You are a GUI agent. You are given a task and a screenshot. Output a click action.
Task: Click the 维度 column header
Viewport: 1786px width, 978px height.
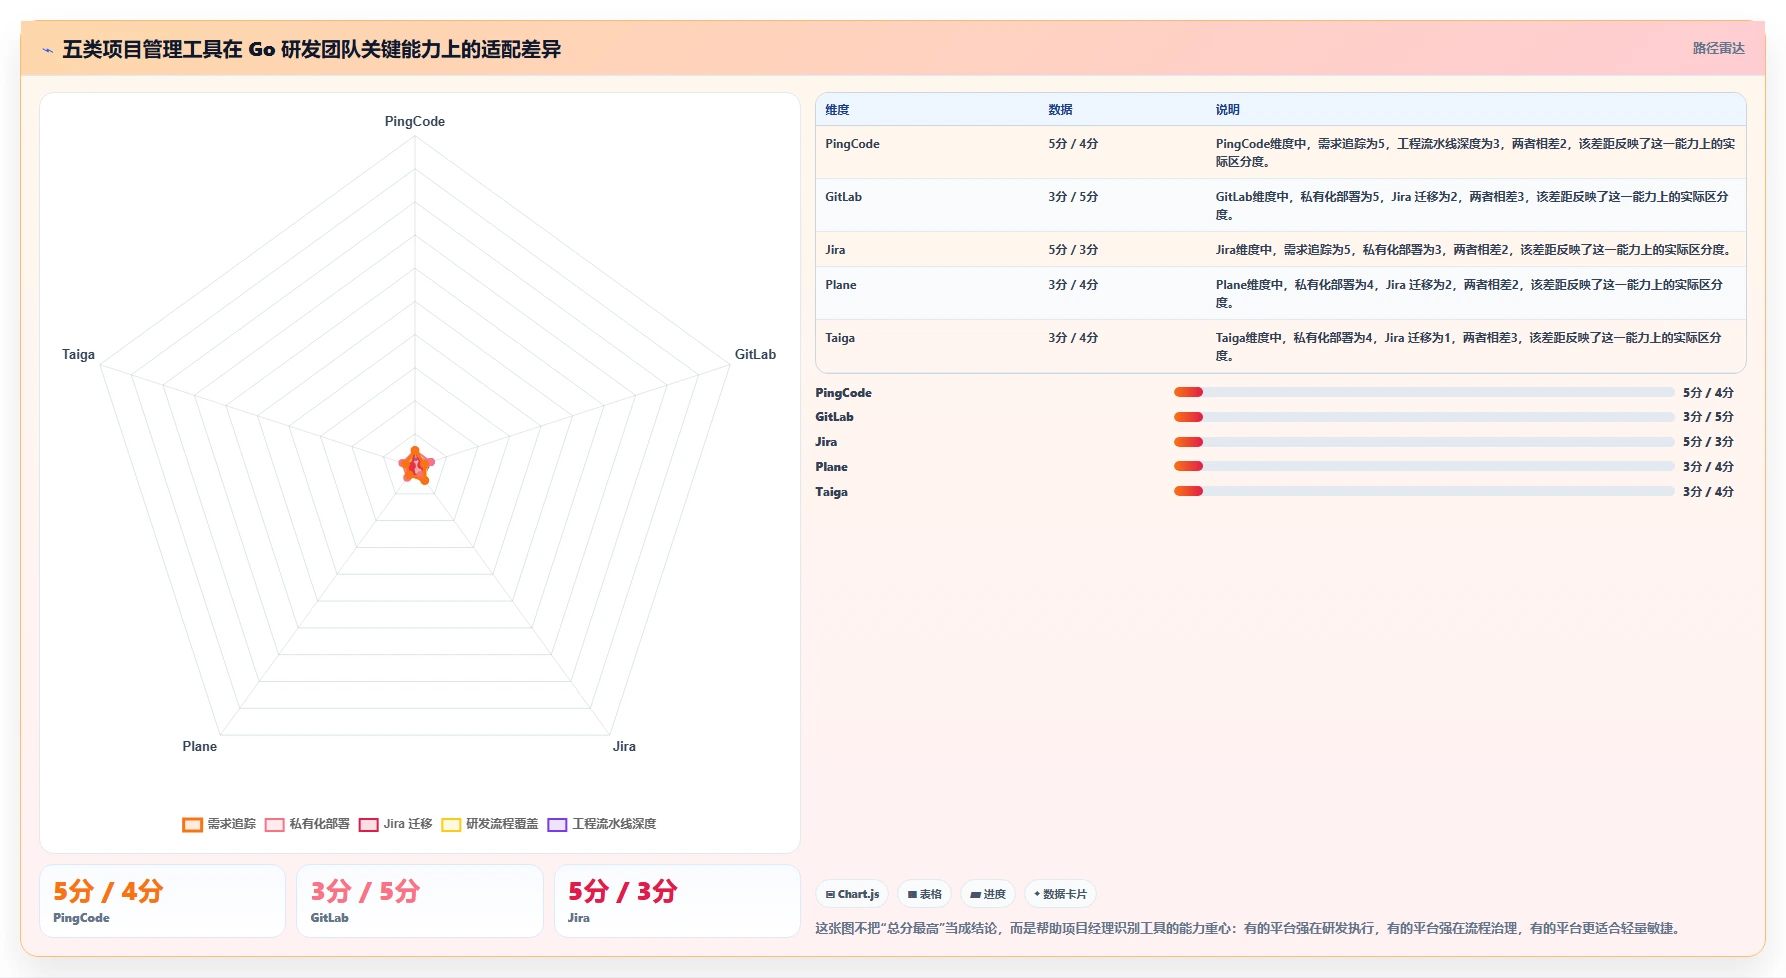pyautogui.click(x=837, y=110)
